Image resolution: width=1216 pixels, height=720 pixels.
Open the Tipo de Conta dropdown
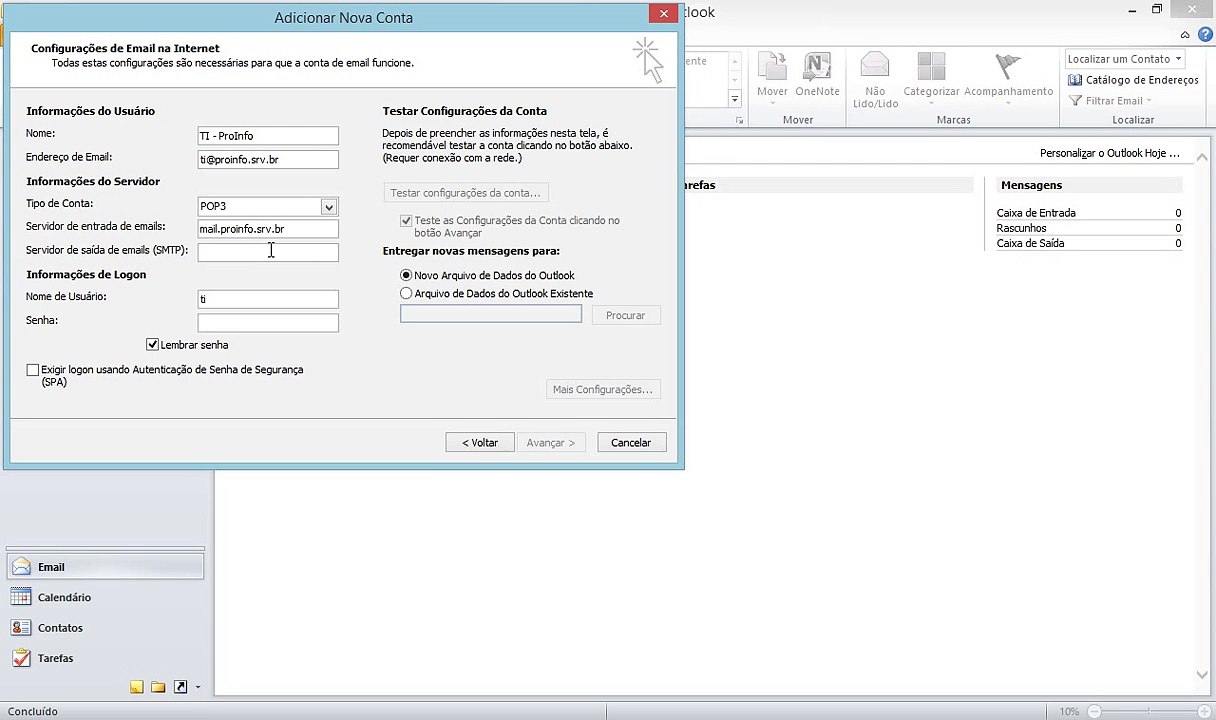(328, 207)
